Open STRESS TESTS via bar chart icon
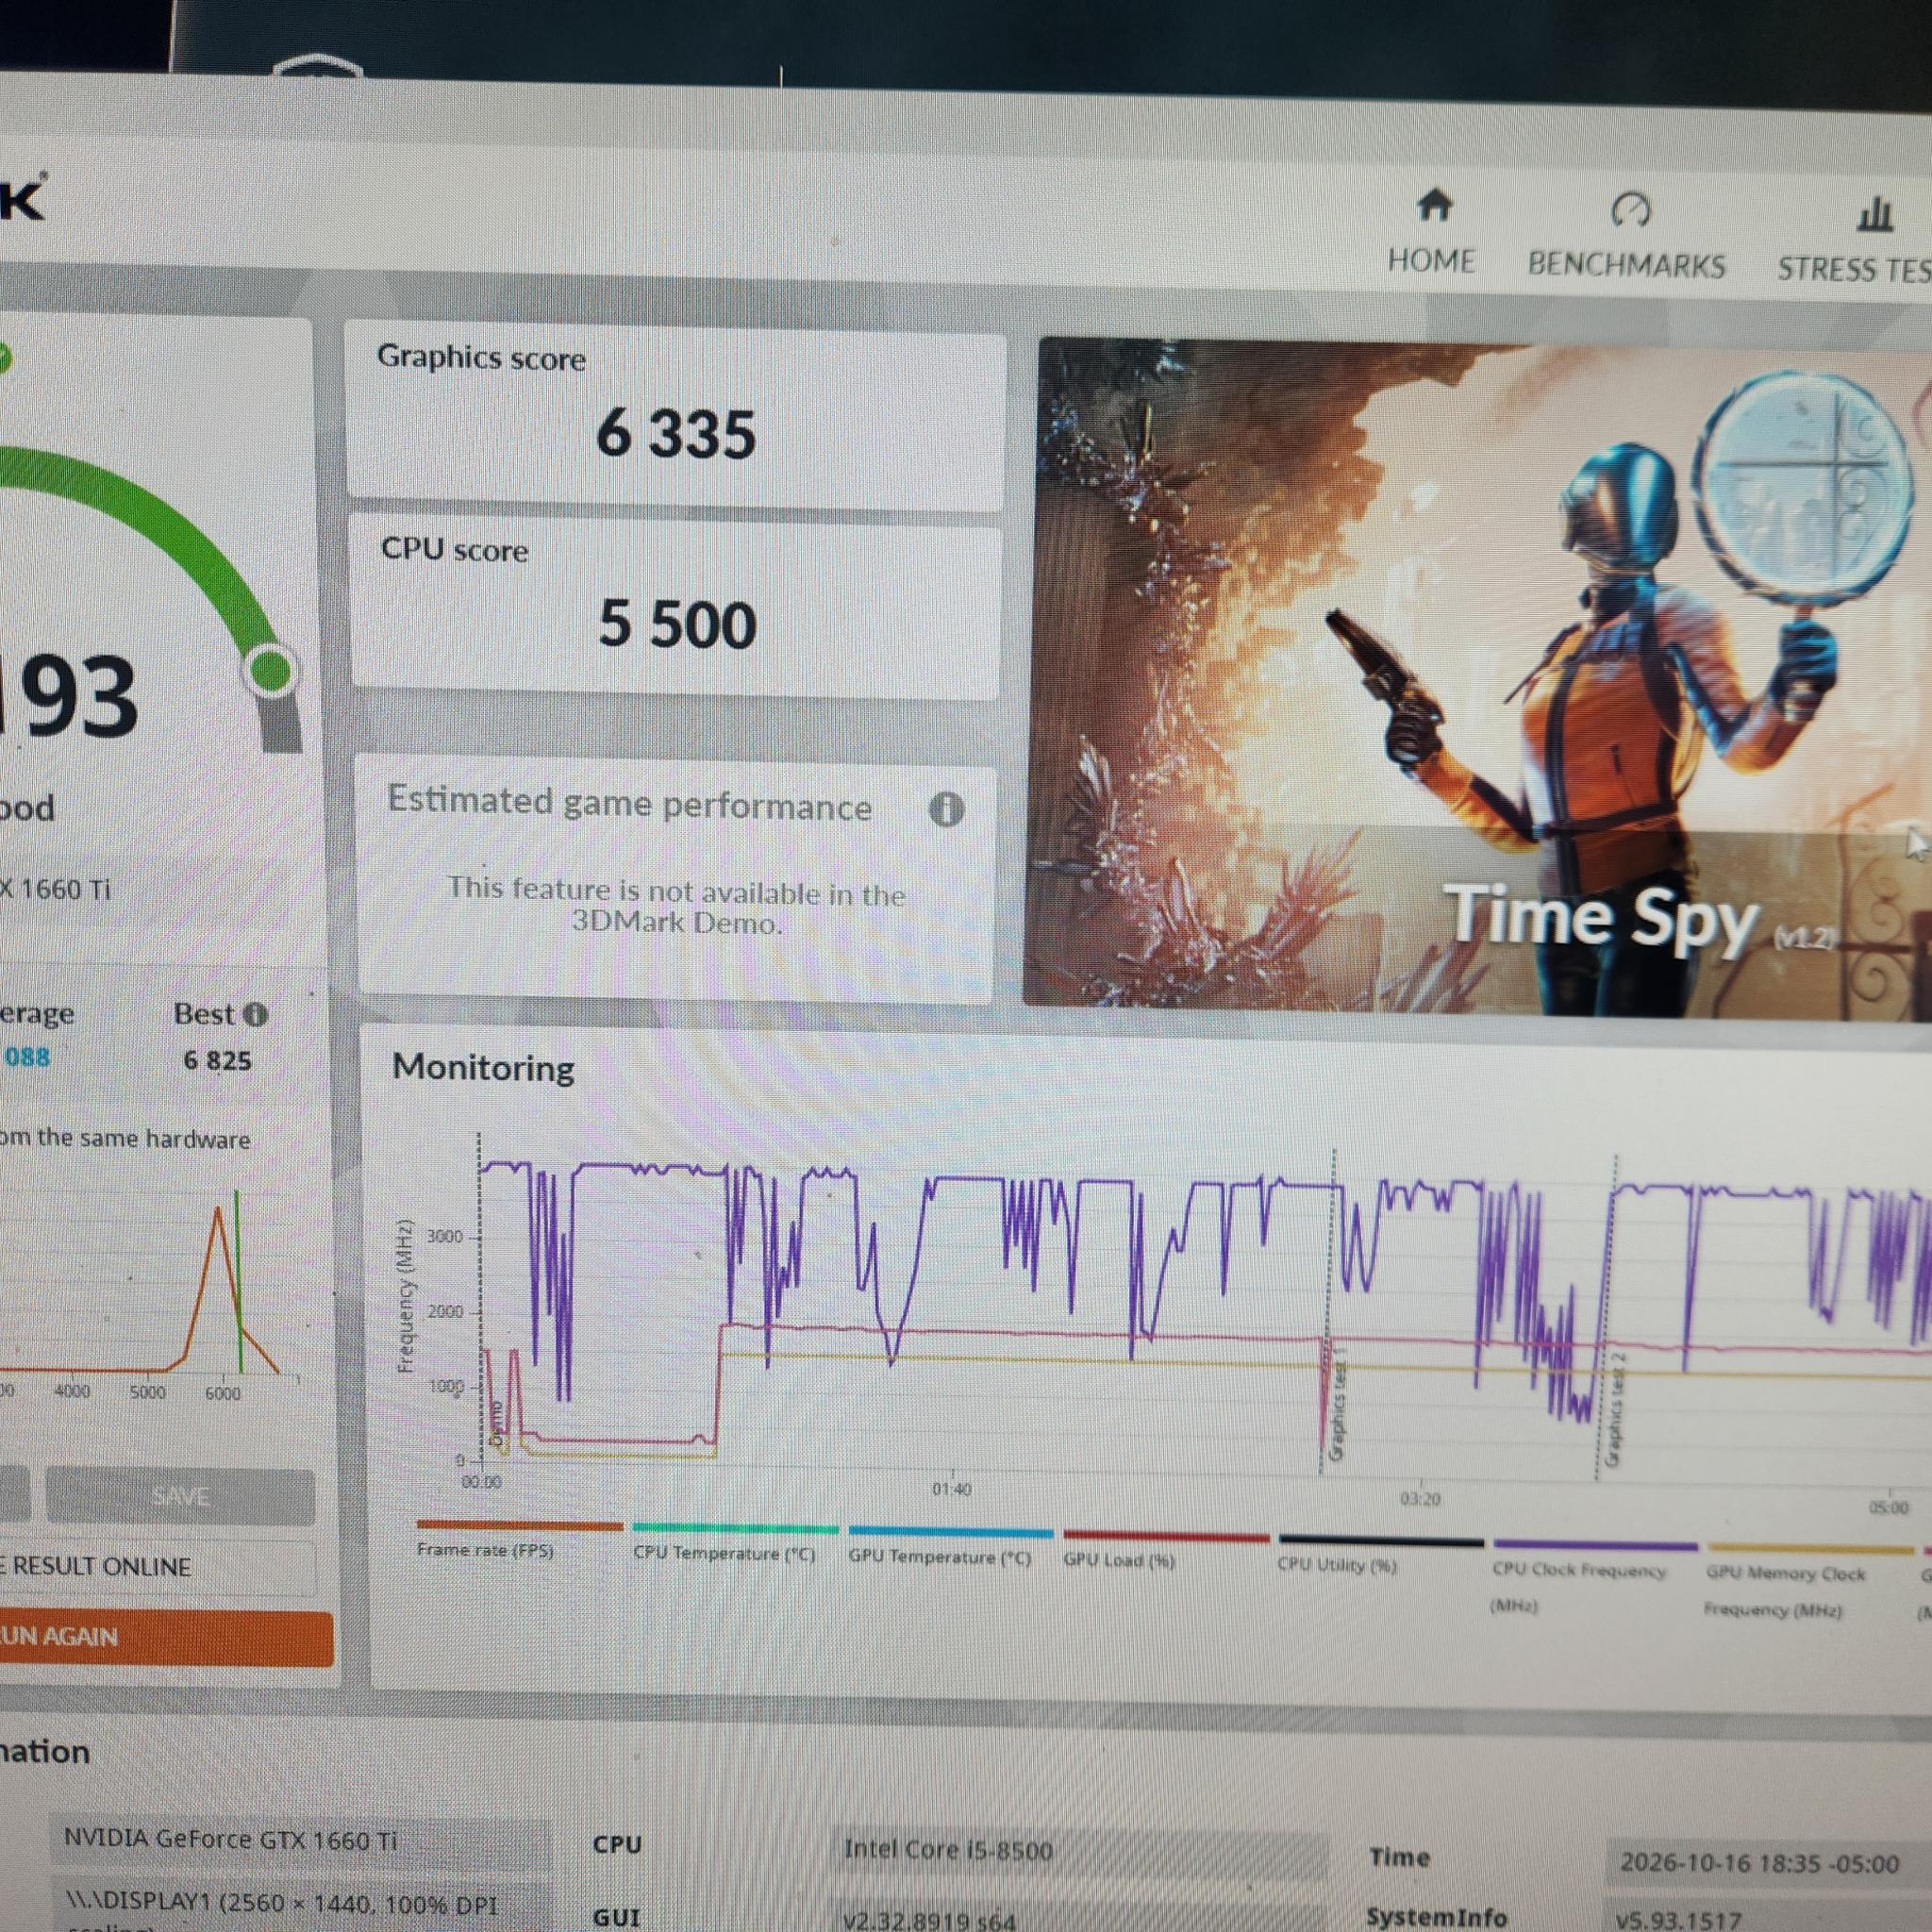Viewport: 1932px width, 1932px height. [x=1875, y=214]
